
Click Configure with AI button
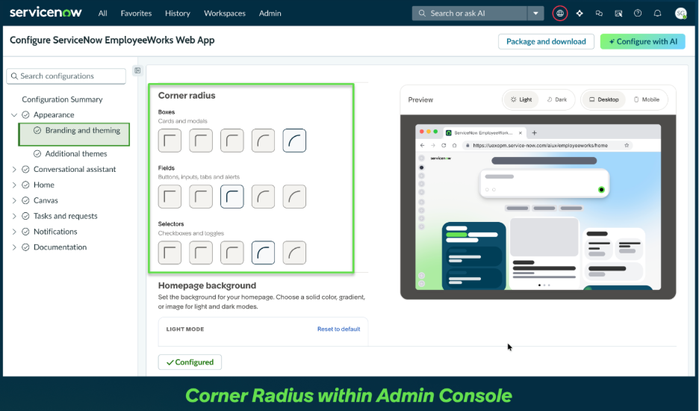click(642, 41)
